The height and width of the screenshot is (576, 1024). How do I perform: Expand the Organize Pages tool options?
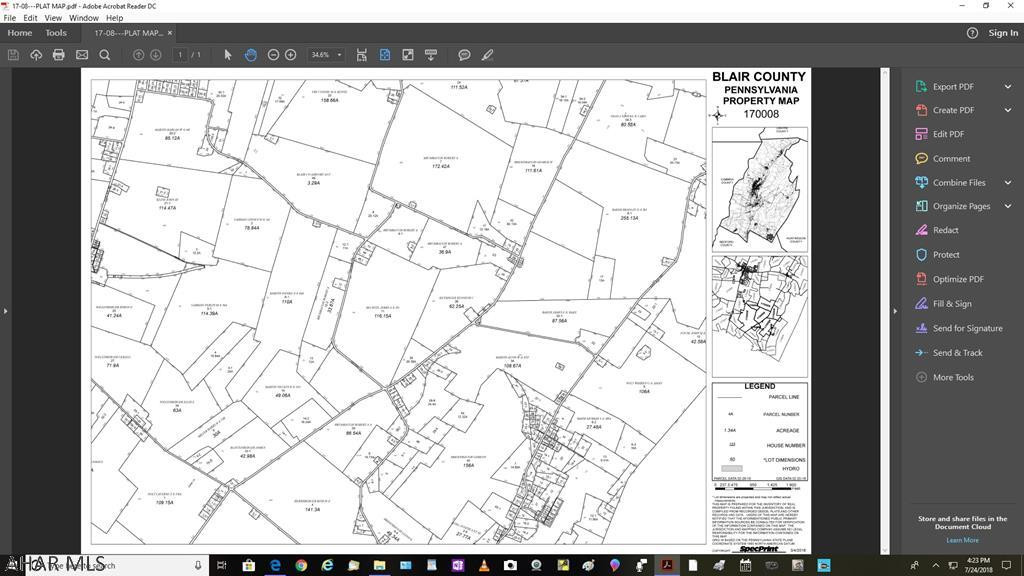1007,206
